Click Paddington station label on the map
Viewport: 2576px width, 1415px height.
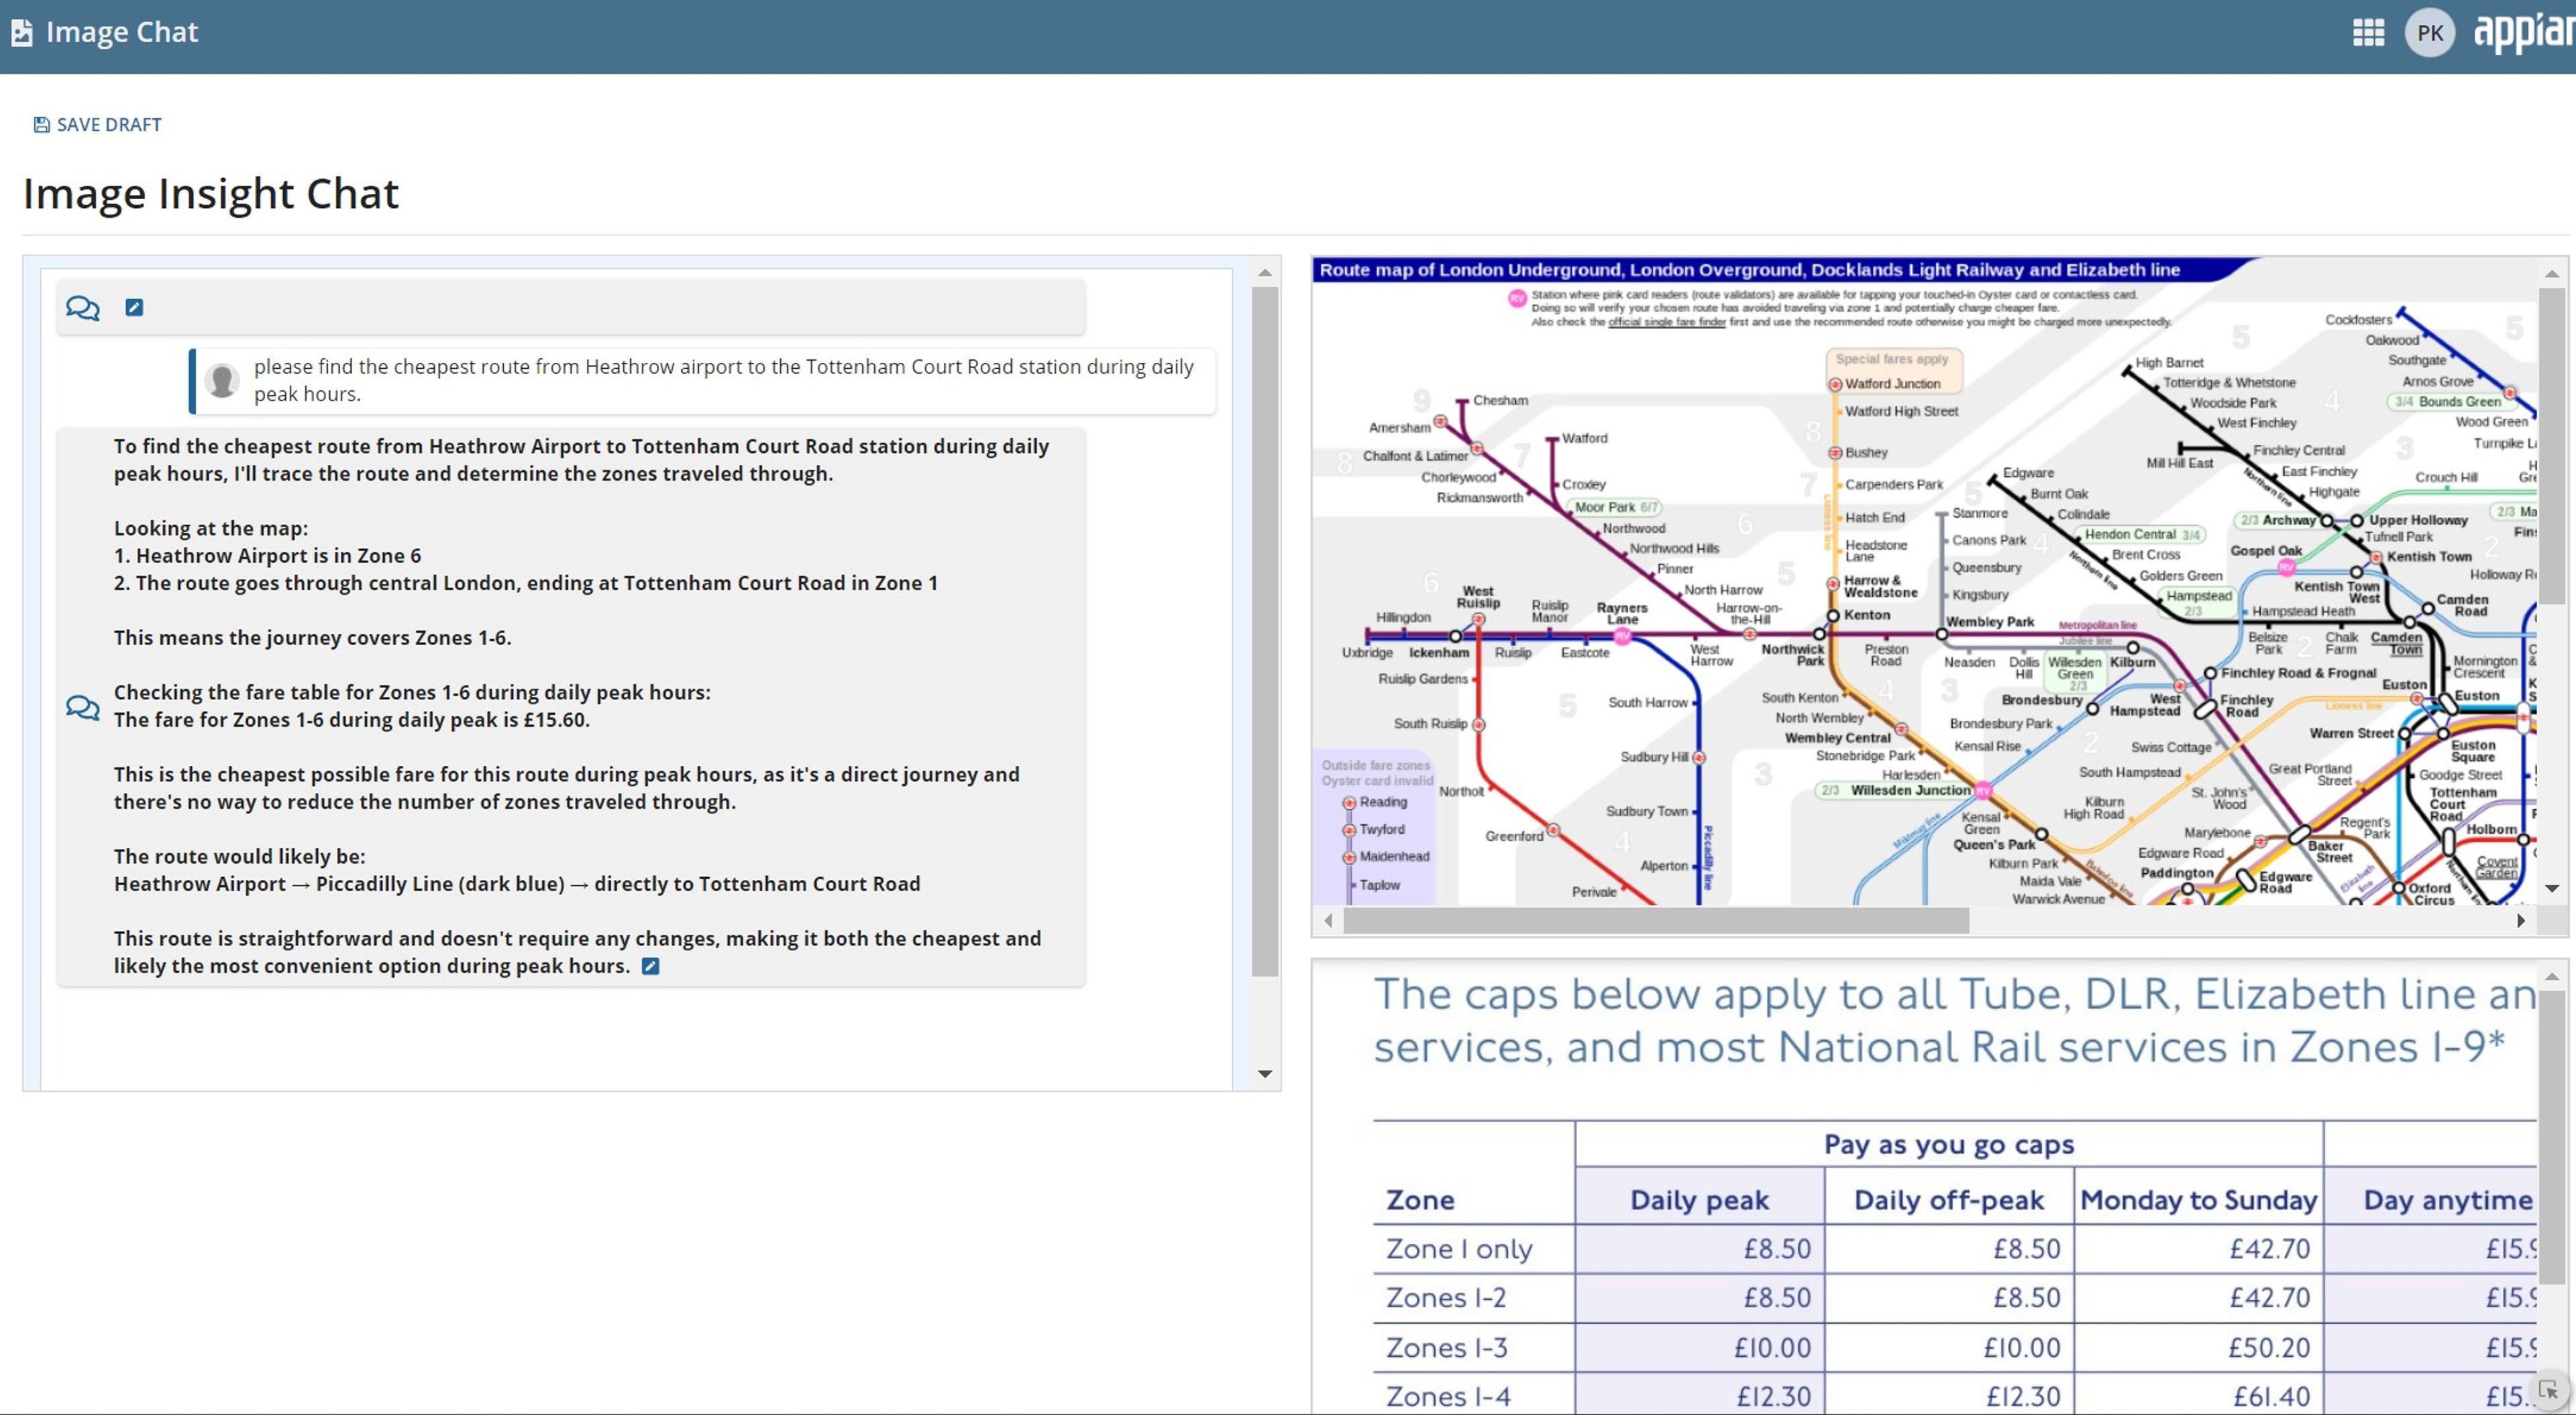click(2176, 873)
